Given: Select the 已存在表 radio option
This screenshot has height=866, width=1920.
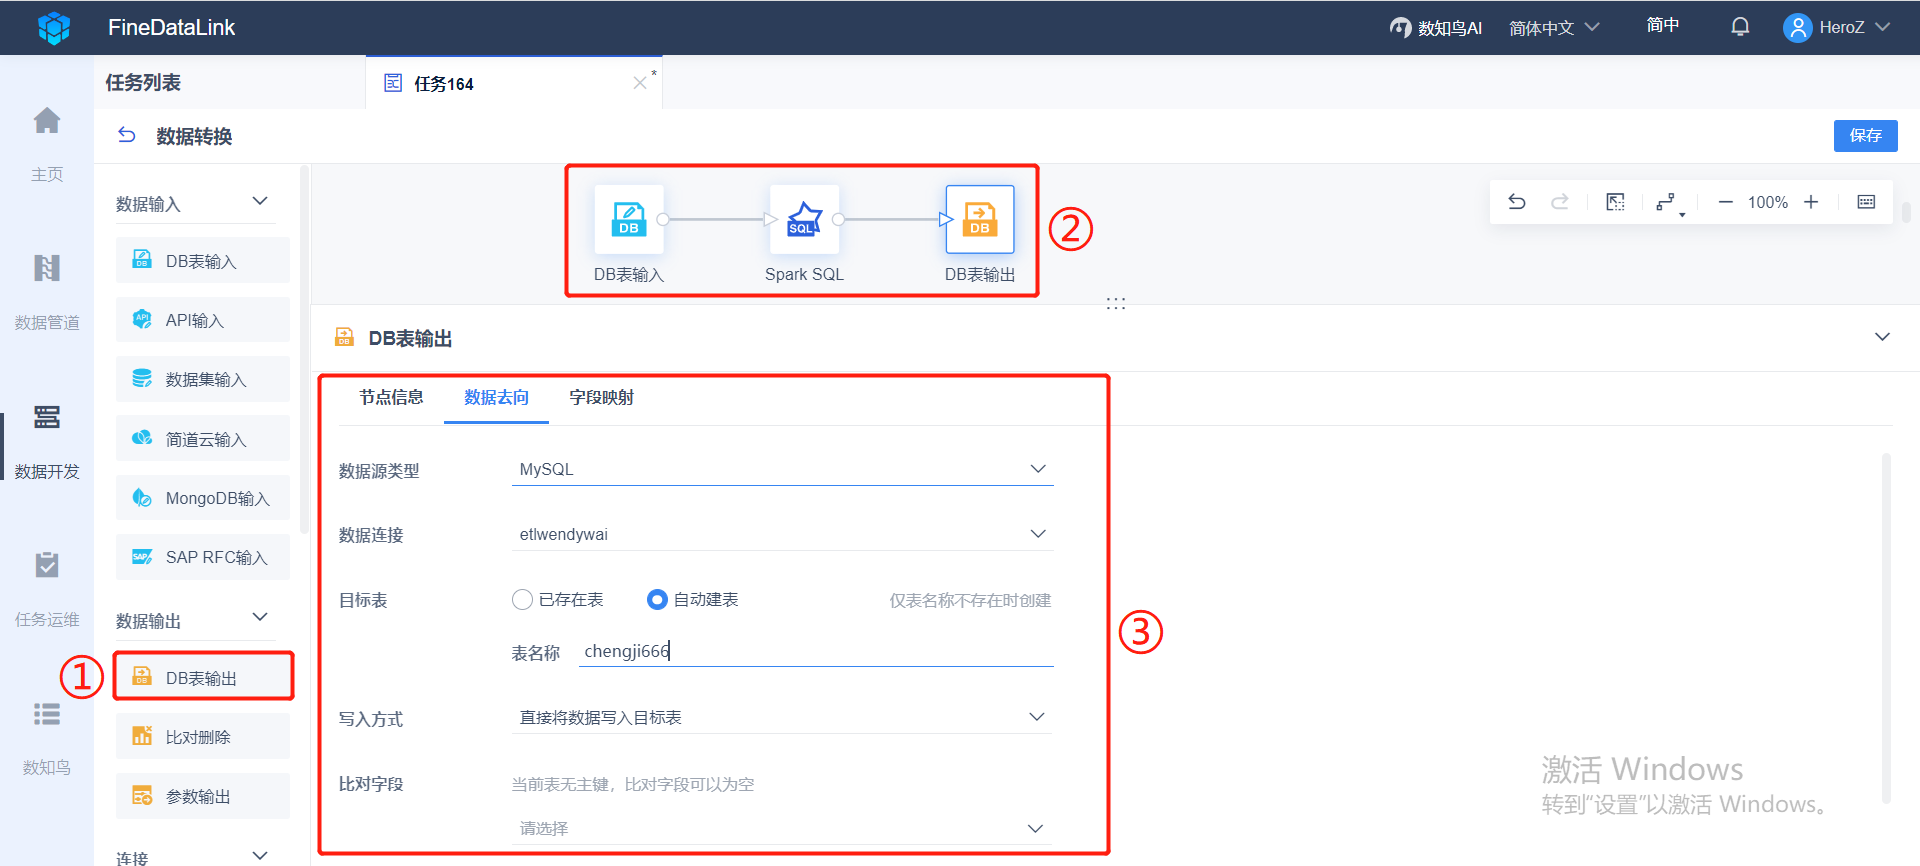Looking at the screenshot, I should pos(522,599).
